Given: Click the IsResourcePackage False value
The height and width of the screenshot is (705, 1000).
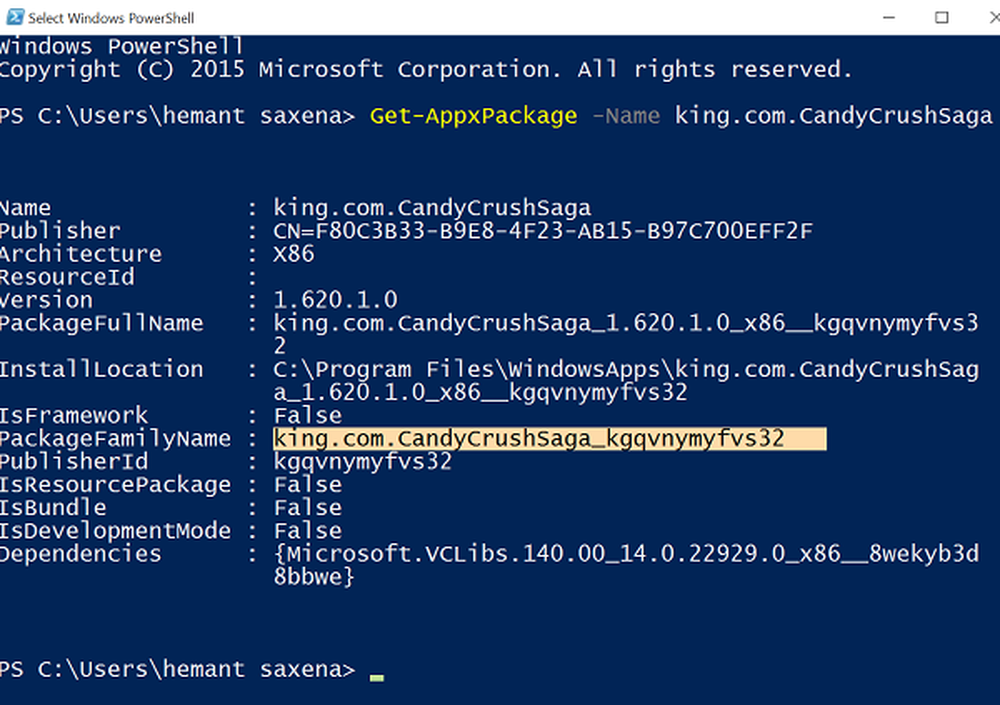Looking at the screenshot, I should pos(308,485).
